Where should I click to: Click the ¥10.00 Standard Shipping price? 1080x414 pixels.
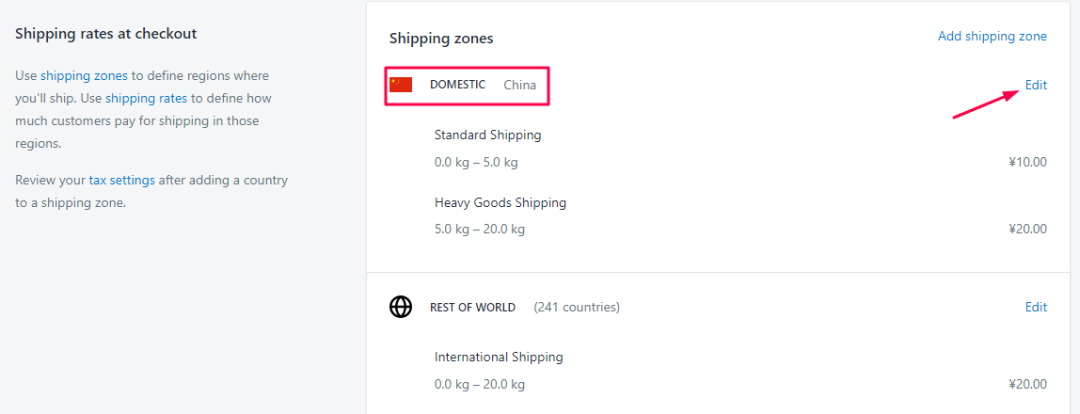click(x=1027, y=163)
